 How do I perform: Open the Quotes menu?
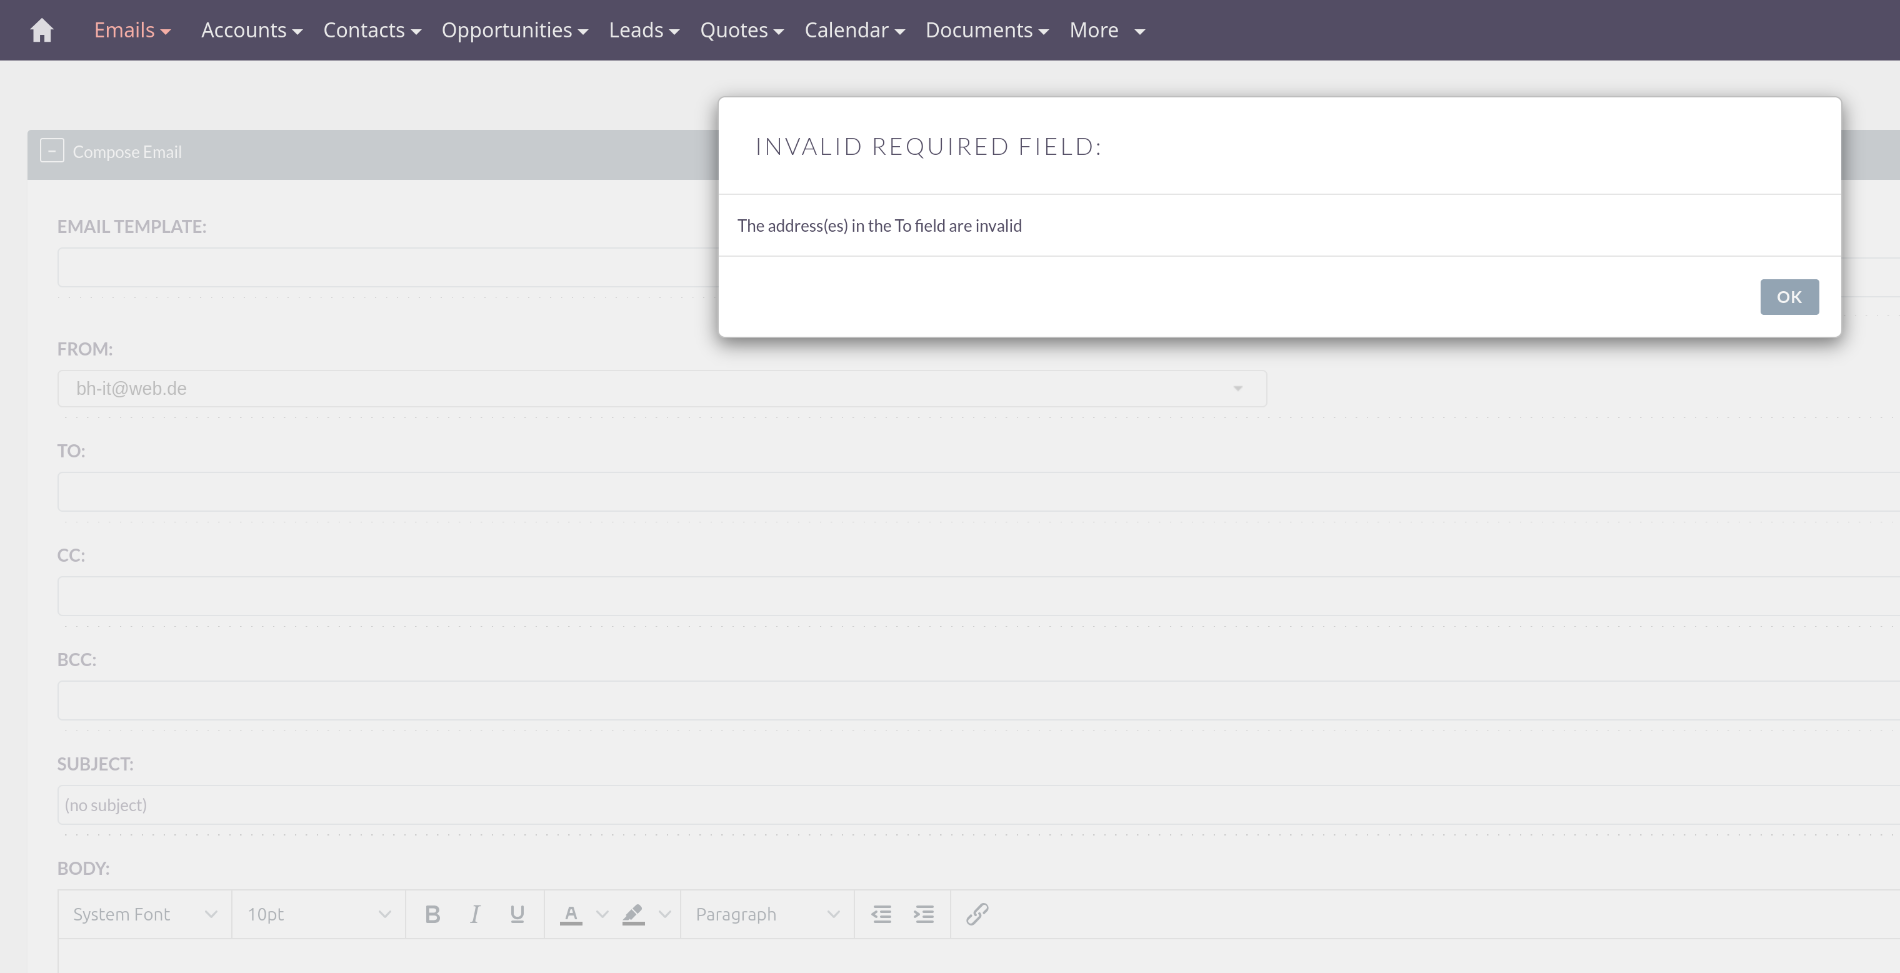pos(742,30)
